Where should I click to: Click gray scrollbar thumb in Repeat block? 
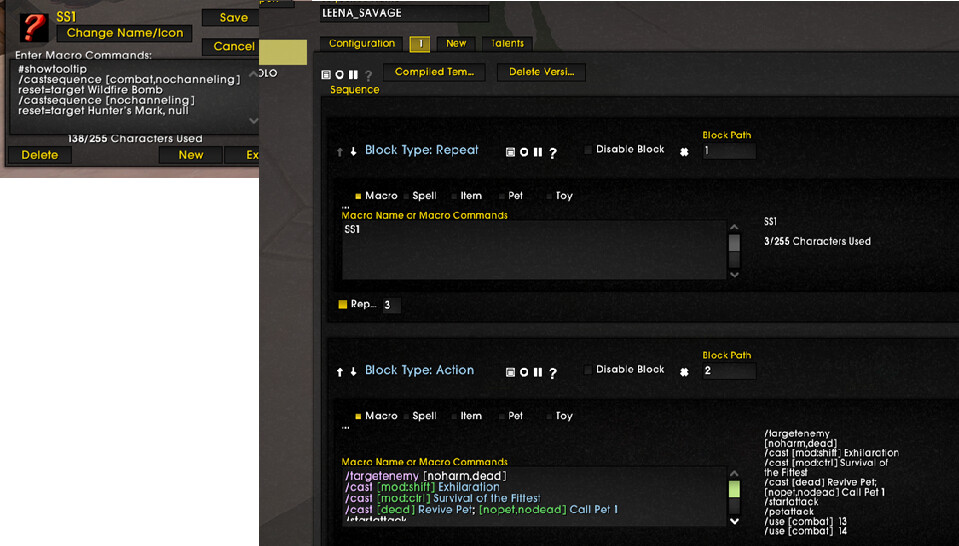(x=735, y=243)
